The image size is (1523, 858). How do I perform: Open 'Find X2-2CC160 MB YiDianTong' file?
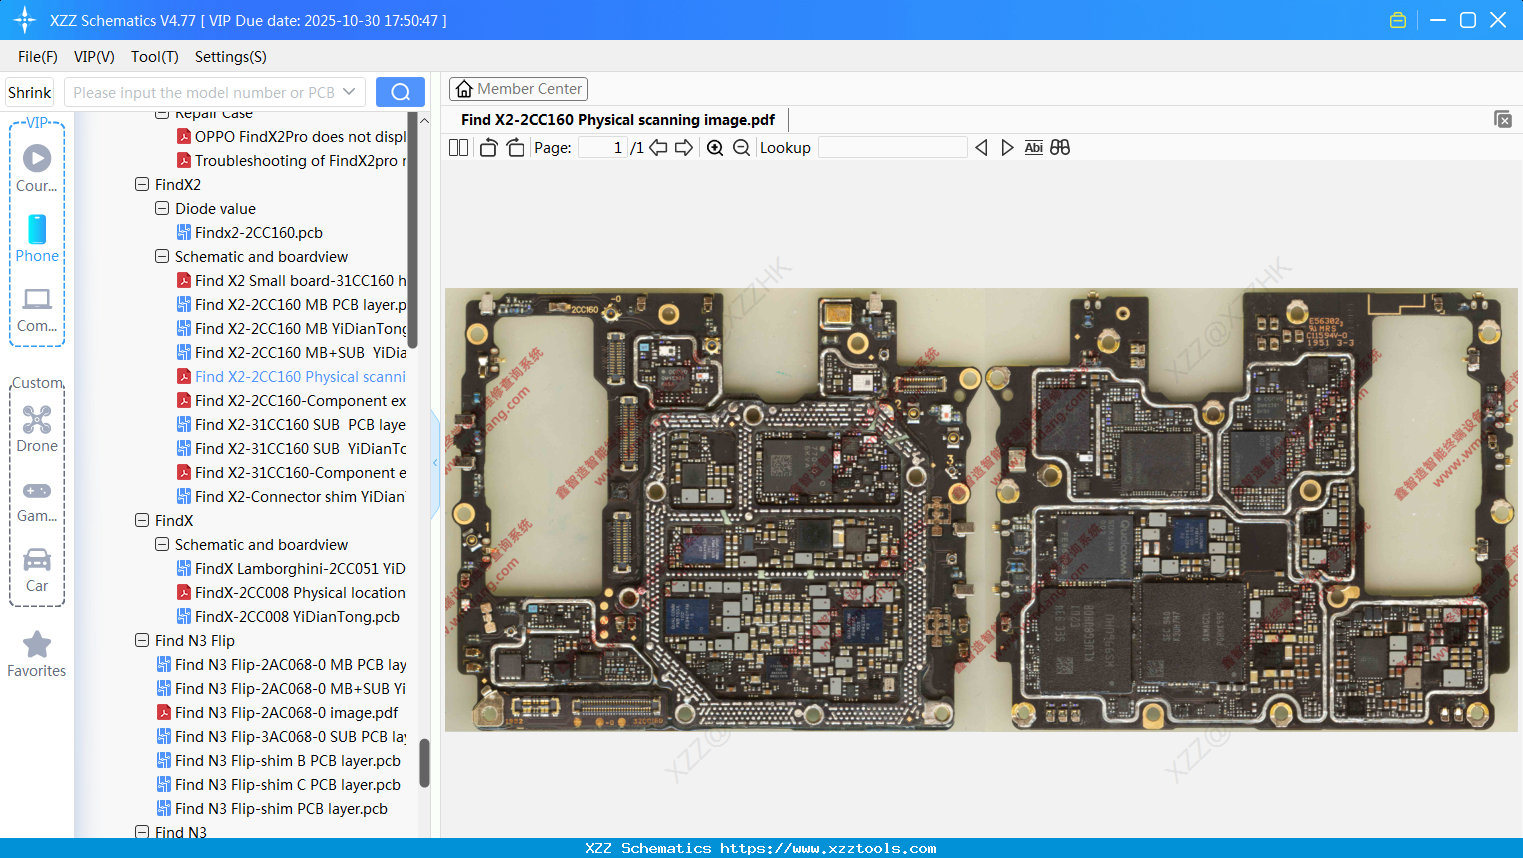coord(292,328)
